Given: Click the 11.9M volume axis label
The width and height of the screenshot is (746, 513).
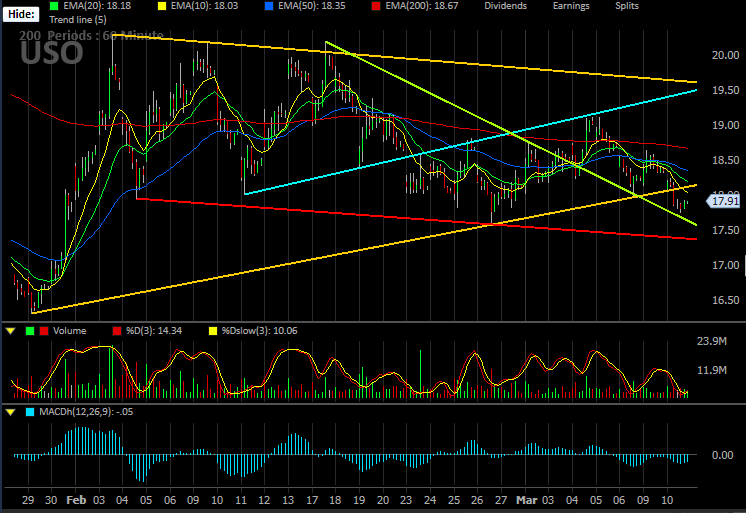Looking at the screenshot, I should 712,370.
